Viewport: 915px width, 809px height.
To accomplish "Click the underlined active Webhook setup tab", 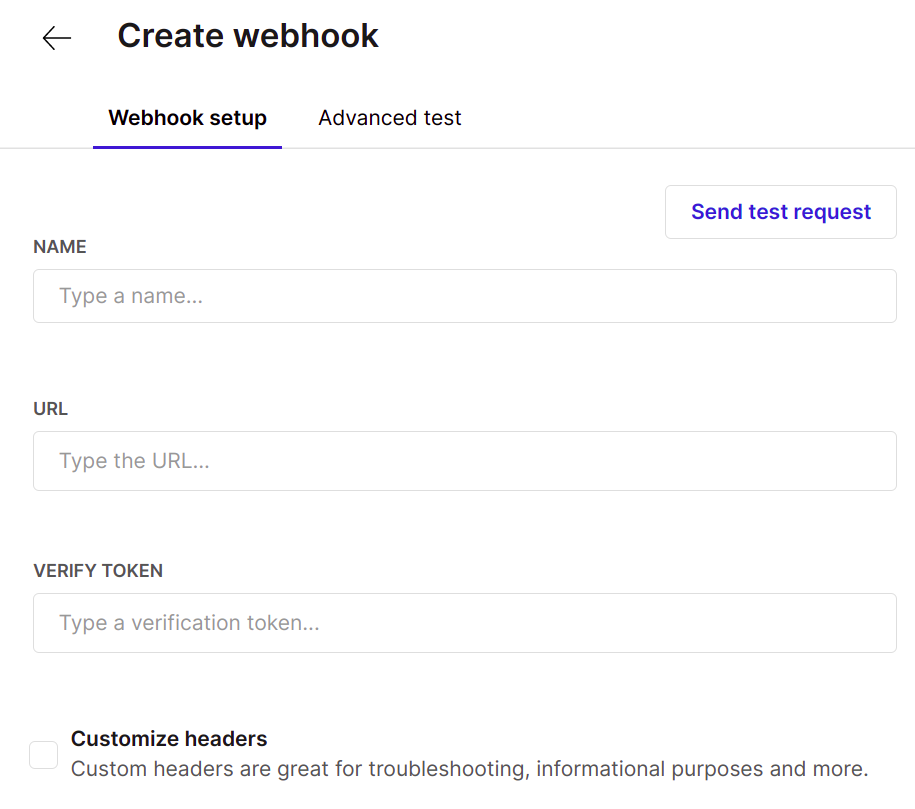I will pyautogui.click(x=187, y=118).
